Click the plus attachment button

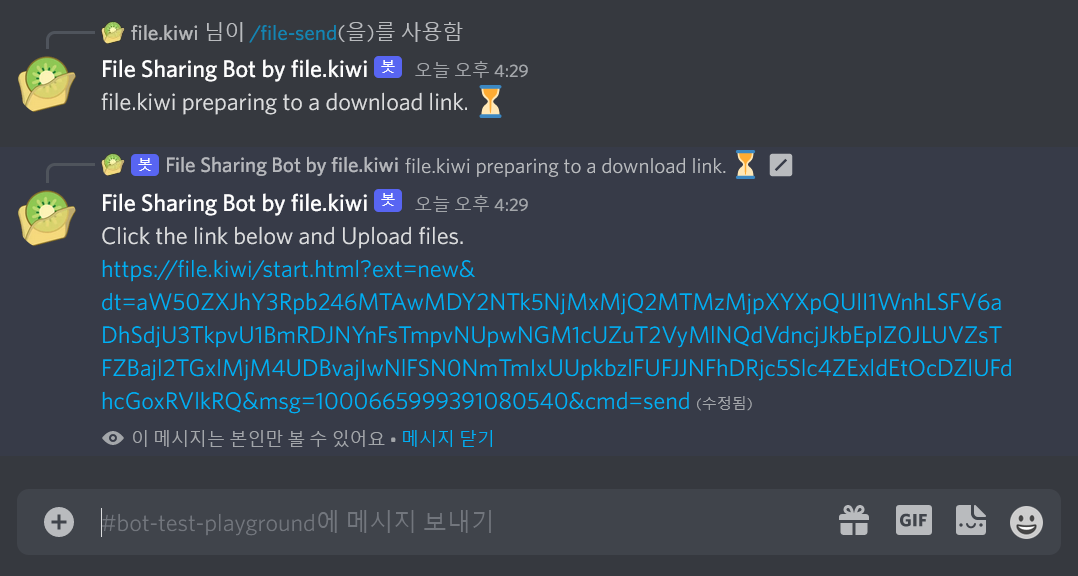[x=59, y=522]
